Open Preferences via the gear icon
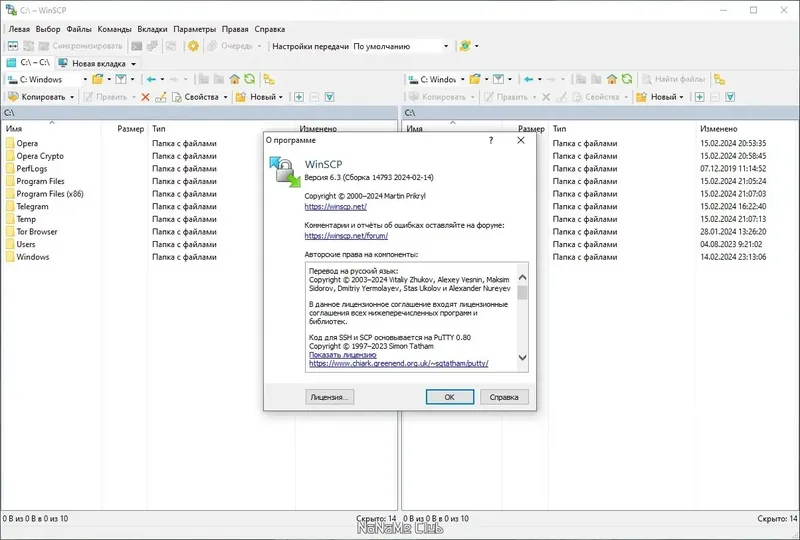Screen dimensions: 800x540 (193, 46)
